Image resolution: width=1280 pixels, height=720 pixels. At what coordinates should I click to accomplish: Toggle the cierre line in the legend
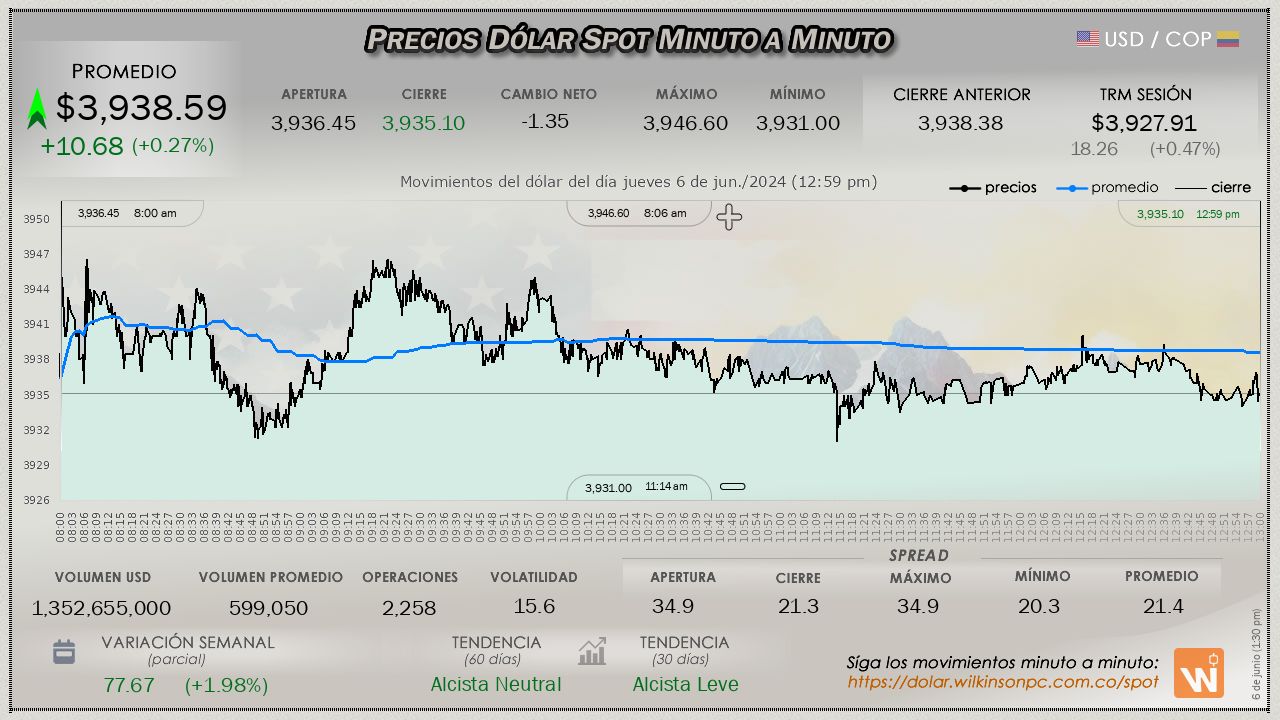click(1212, 188)
